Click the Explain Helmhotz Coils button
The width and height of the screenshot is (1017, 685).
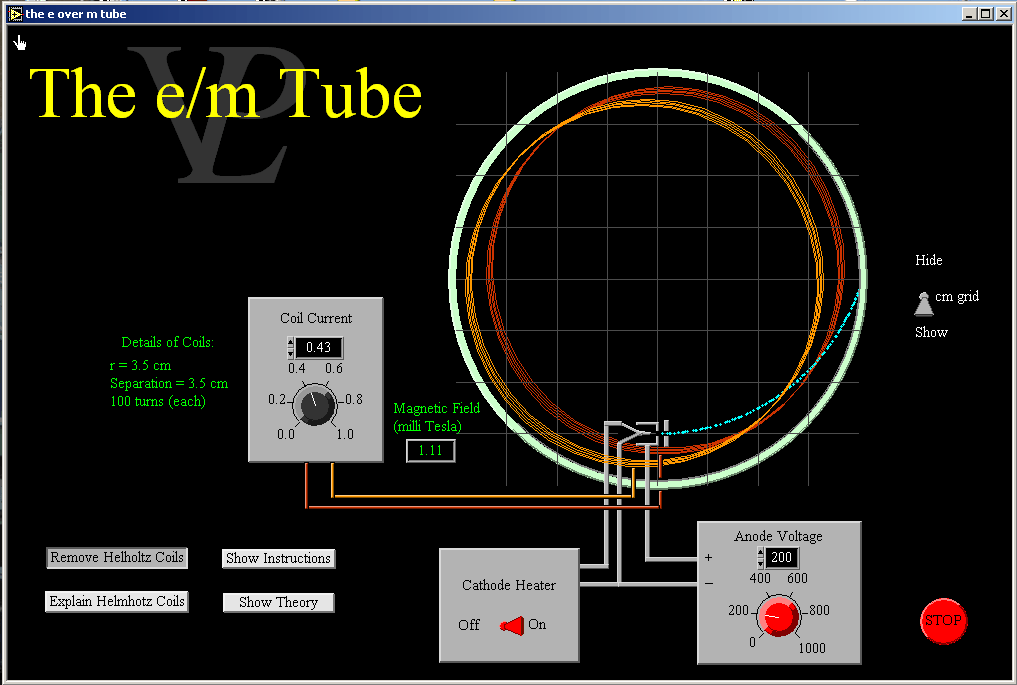click(117, 602)
